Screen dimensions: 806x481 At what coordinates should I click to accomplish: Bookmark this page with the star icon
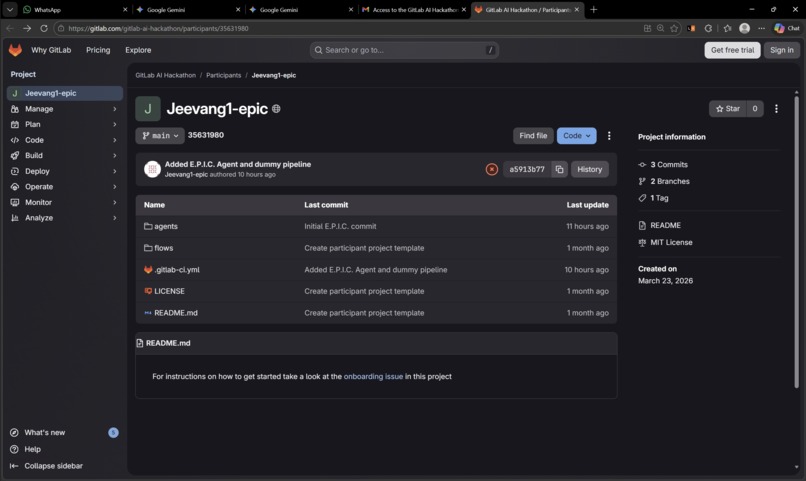(674, 28)
